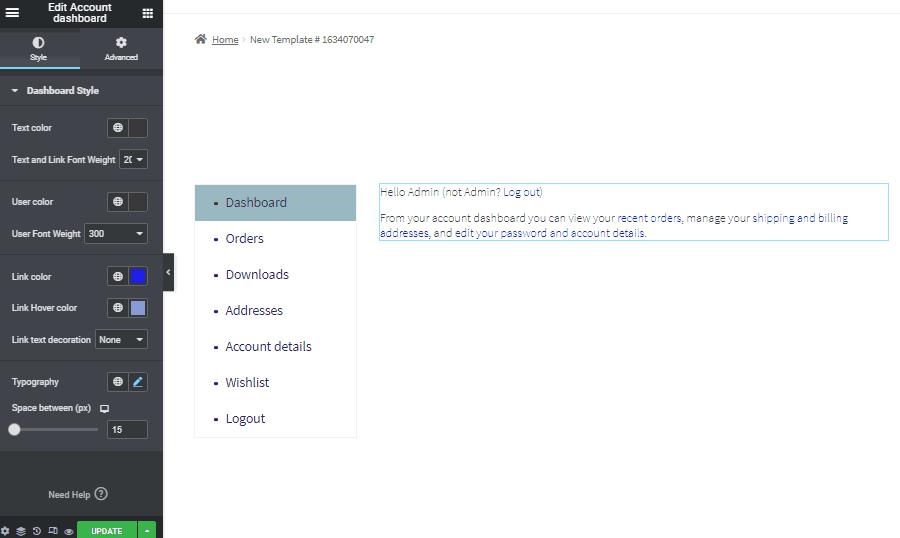900x538 pixels.
Task: Click the Home breadcrumb house icon
Action: 200,39
